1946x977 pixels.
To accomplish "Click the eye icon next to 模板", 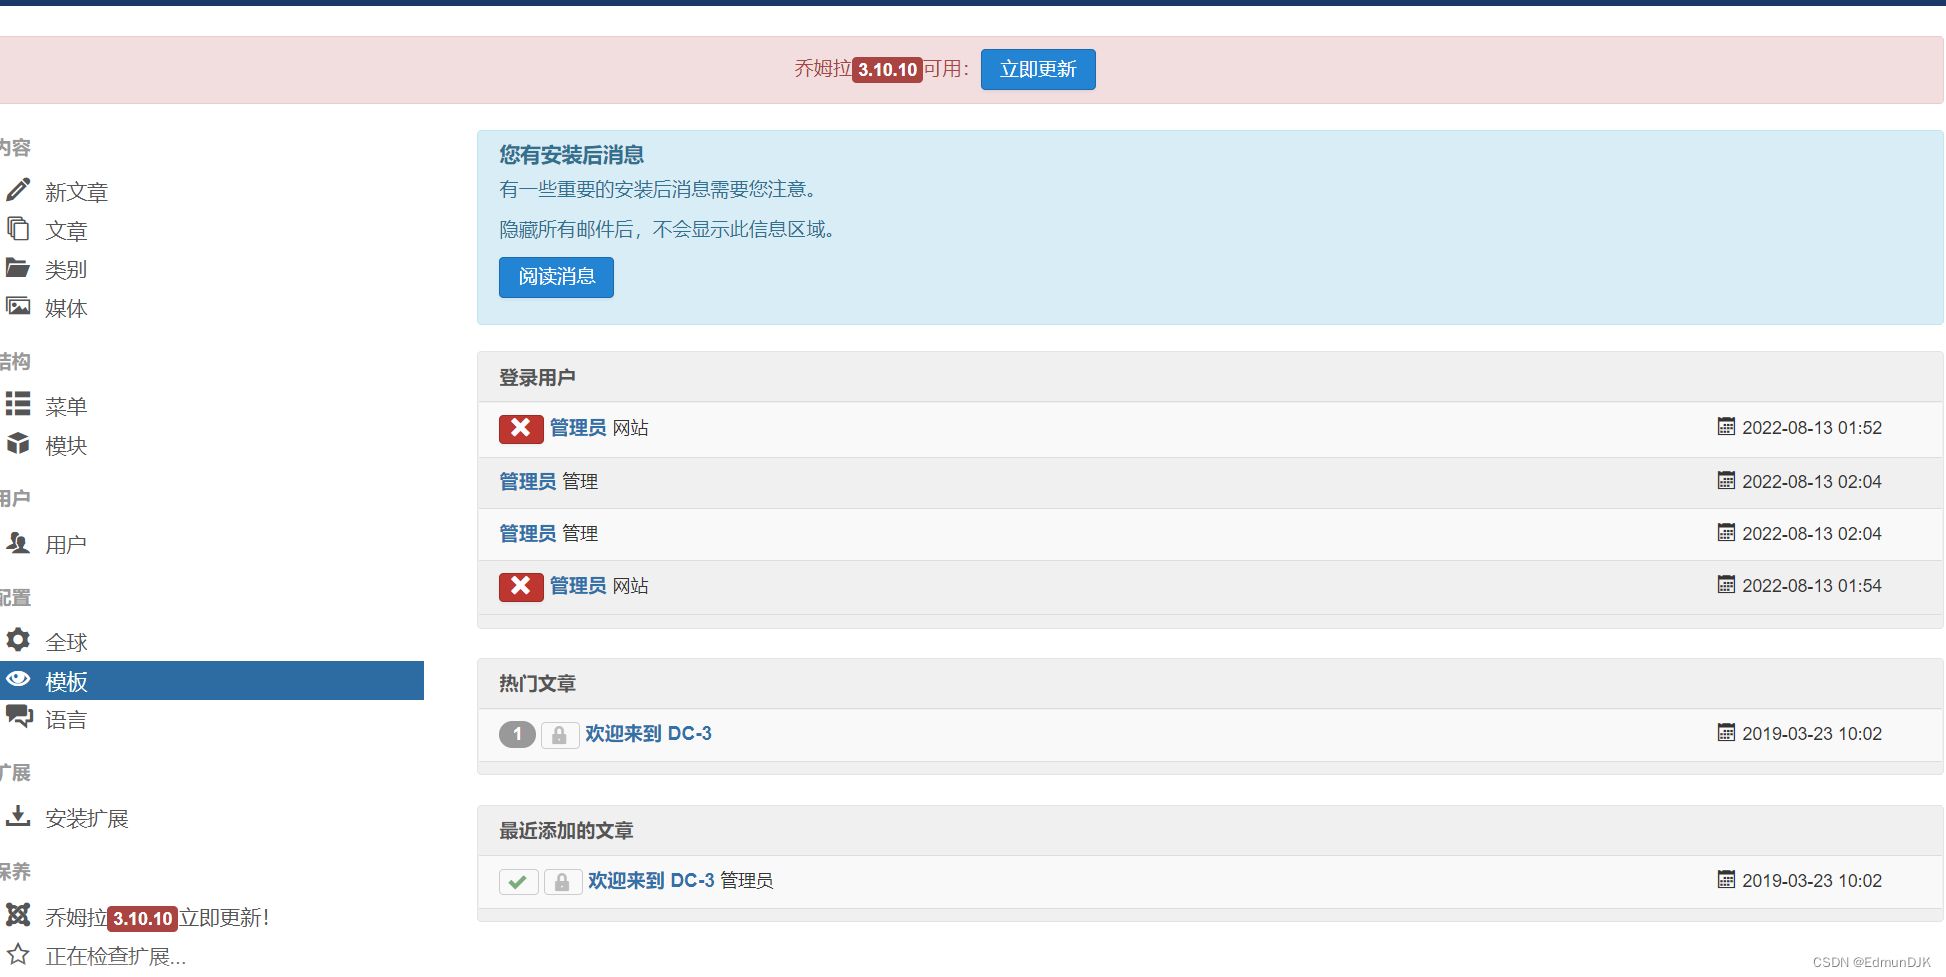I will coord(18,679).
